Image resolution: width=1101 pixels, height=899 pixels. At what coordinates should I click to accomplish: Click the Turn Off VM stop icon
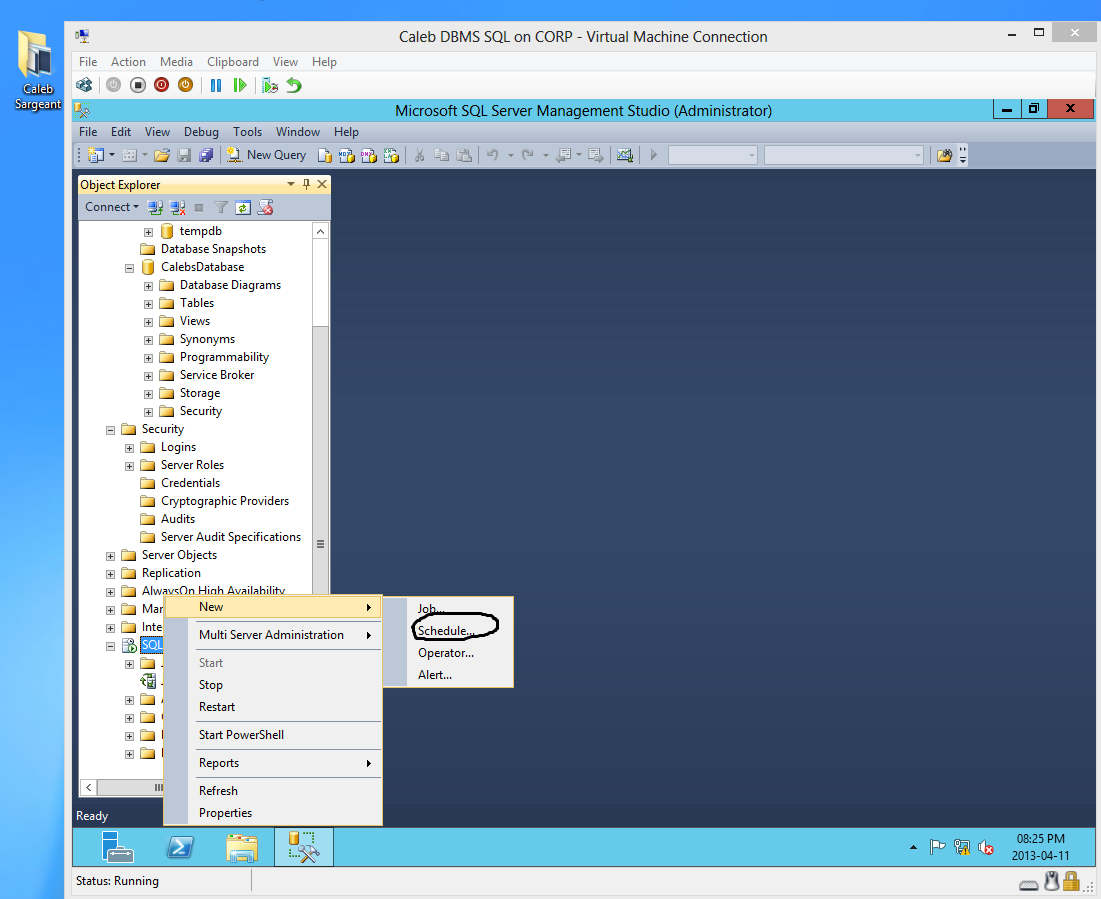click(x=138, y=85)
